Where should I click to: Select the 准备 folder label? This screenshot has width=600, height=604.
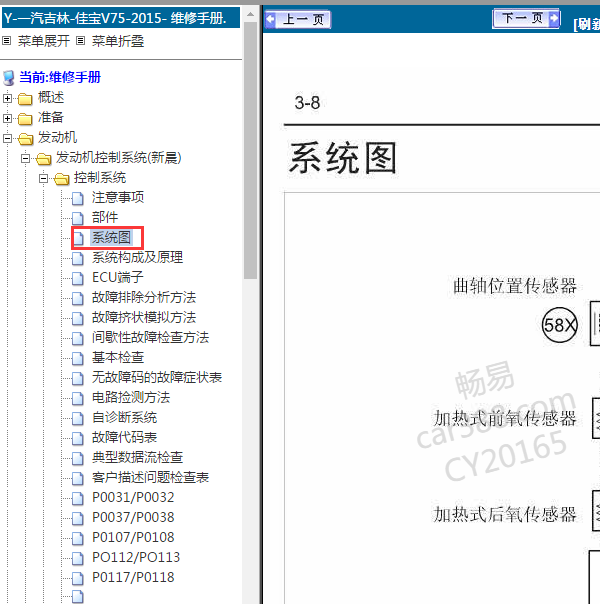pyautogui.click(x=51, y=117)
